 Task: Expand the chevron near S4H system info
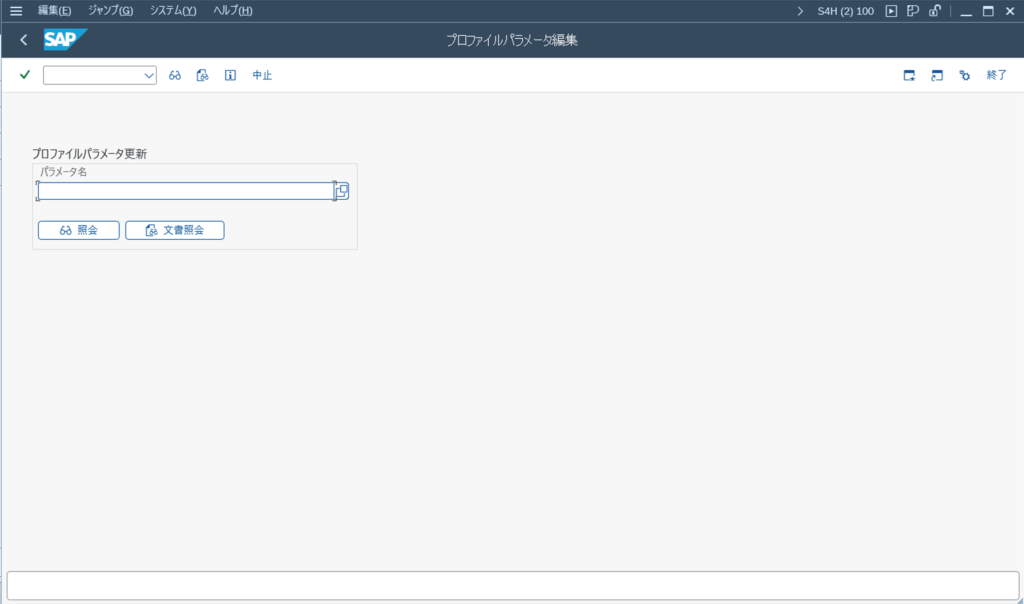pos(798,11)
